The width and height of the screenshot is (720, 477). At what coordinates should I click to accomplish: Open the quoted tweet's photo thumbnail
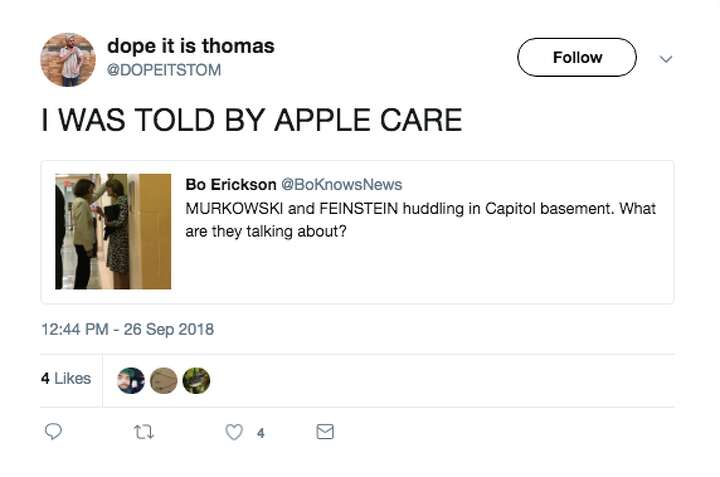[113, 231]
